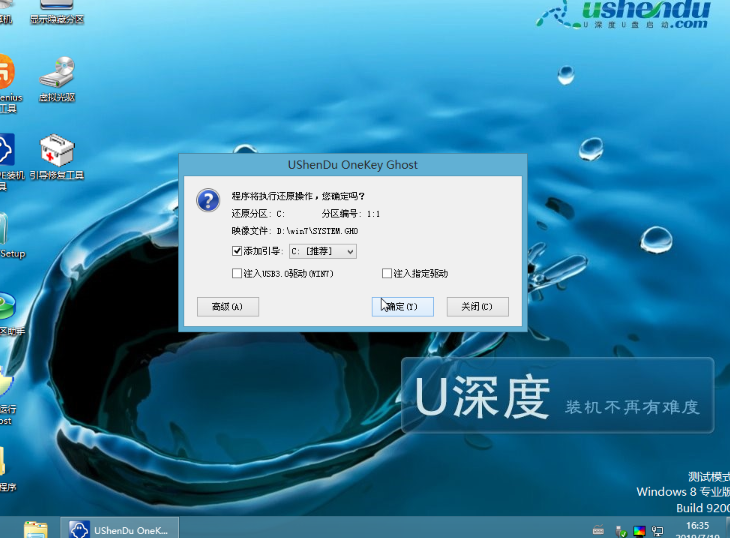Click the 程序将执行还原操作 prompt text
This screenshot has width=730, height=538.
click(x=298, y=196)
